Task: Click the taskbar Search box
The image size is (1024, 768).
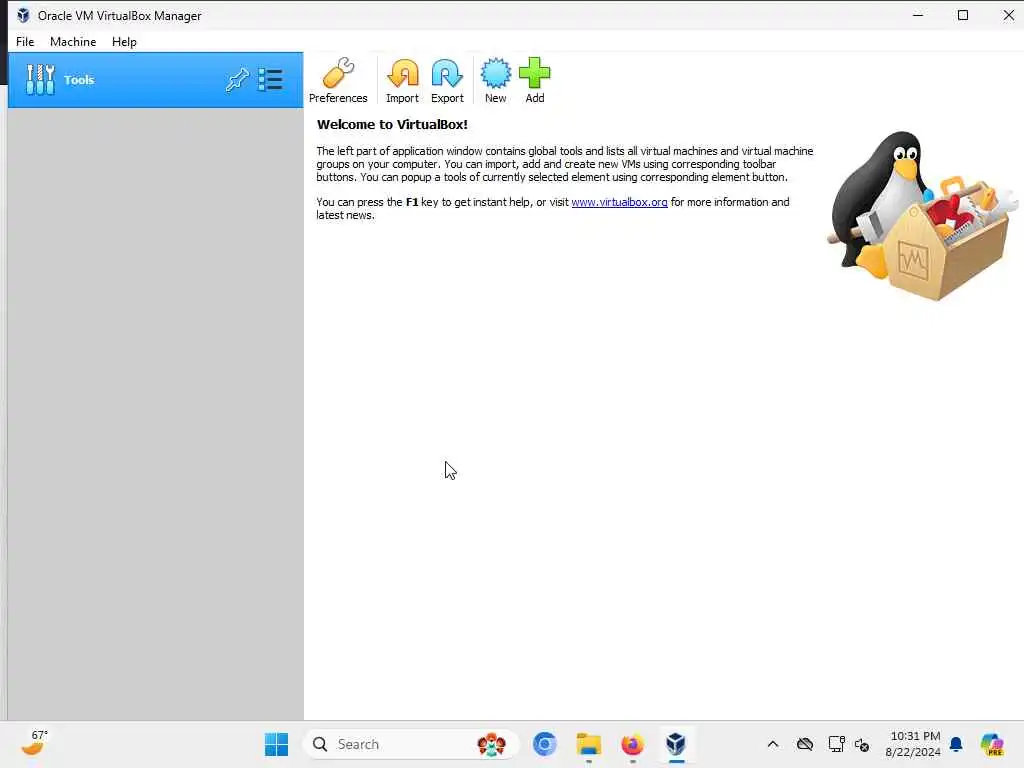Action: pyautogui.click(x=410, y=744)
